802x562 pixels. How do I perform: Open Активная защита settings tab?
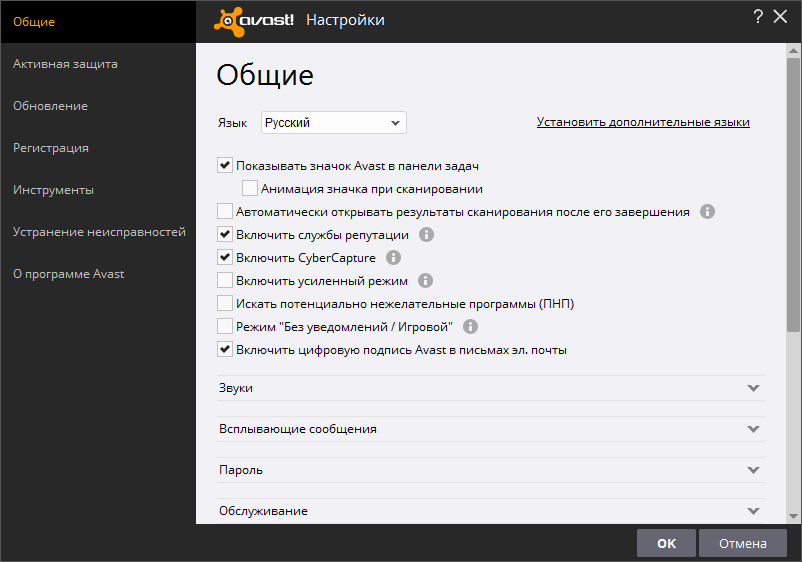[x=98, y=64]
